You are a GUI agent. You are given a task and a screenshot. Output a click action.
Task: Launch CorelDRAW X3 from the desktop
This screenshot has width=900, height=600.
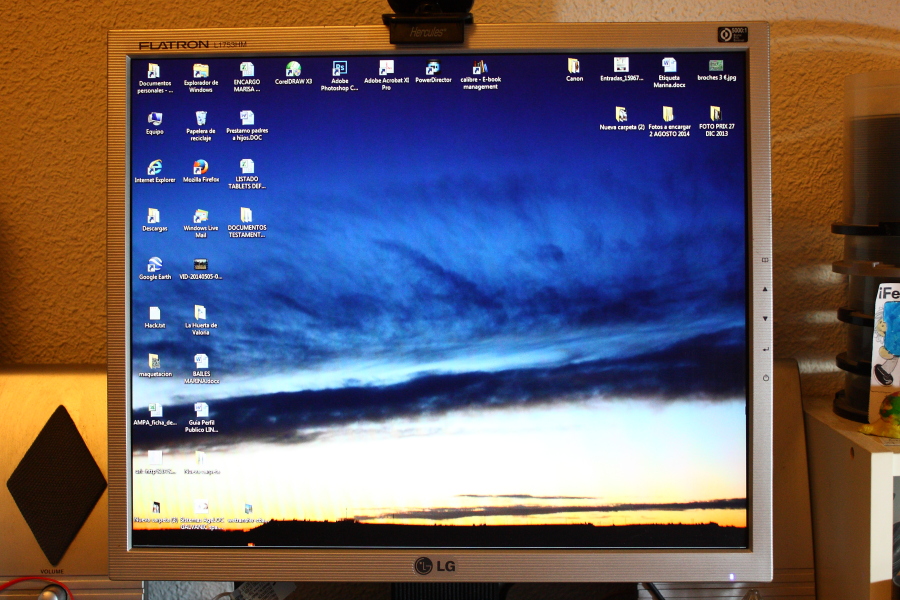click(x=293, y=73)
